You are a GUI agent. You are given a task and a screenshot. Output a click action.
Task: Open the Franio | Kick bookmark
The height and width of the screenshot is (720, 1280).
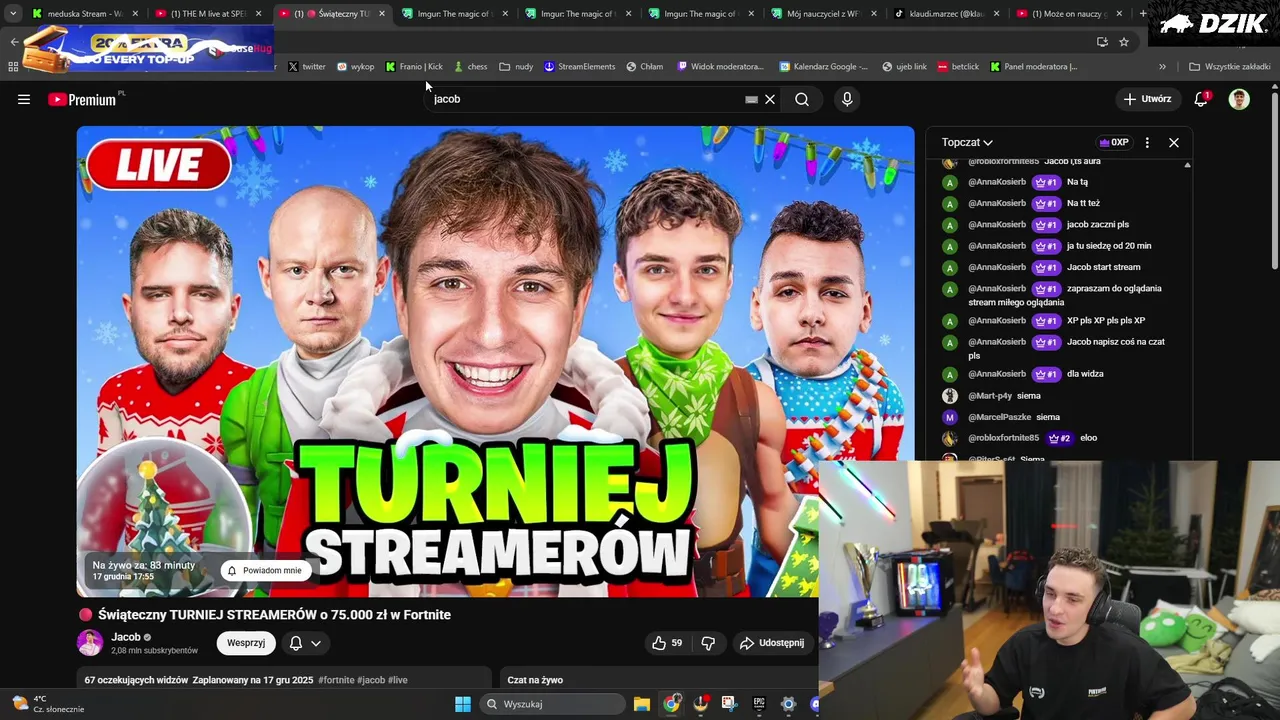(414, 67)
